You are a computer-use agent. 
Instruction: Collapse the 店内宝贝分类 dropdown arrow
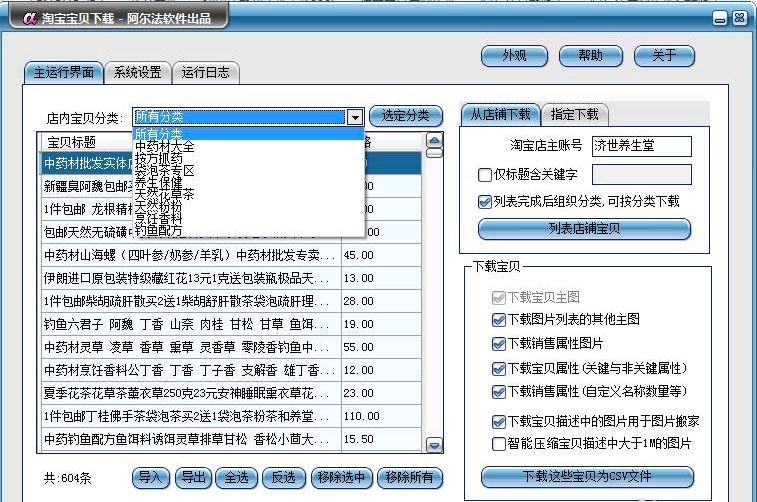point(355,117)
